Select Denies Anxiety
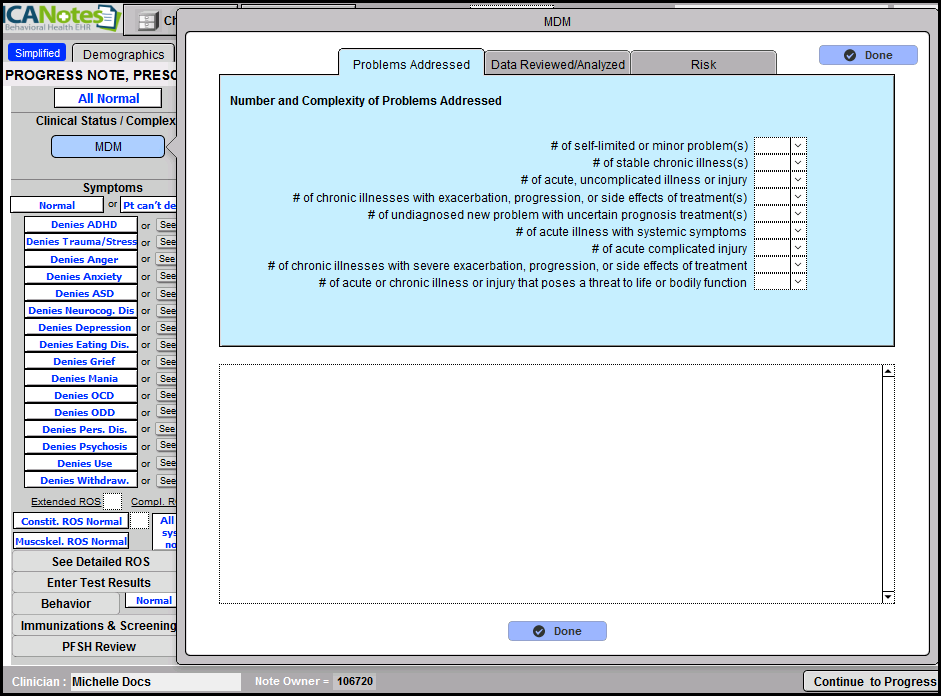Screen dimensions: 941x696 coord(81,276)
